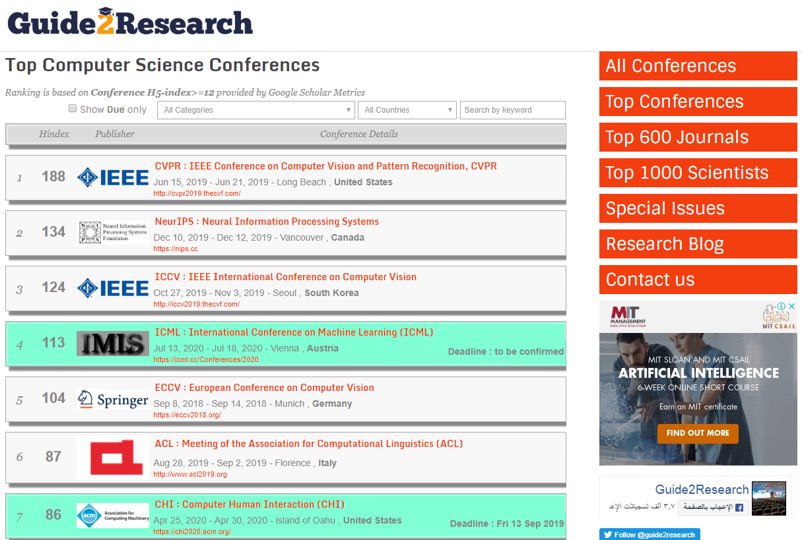The width and height of the screenshot is (802, 540).
Task: Open the Research Blog menu item
Action: (698, 244)
